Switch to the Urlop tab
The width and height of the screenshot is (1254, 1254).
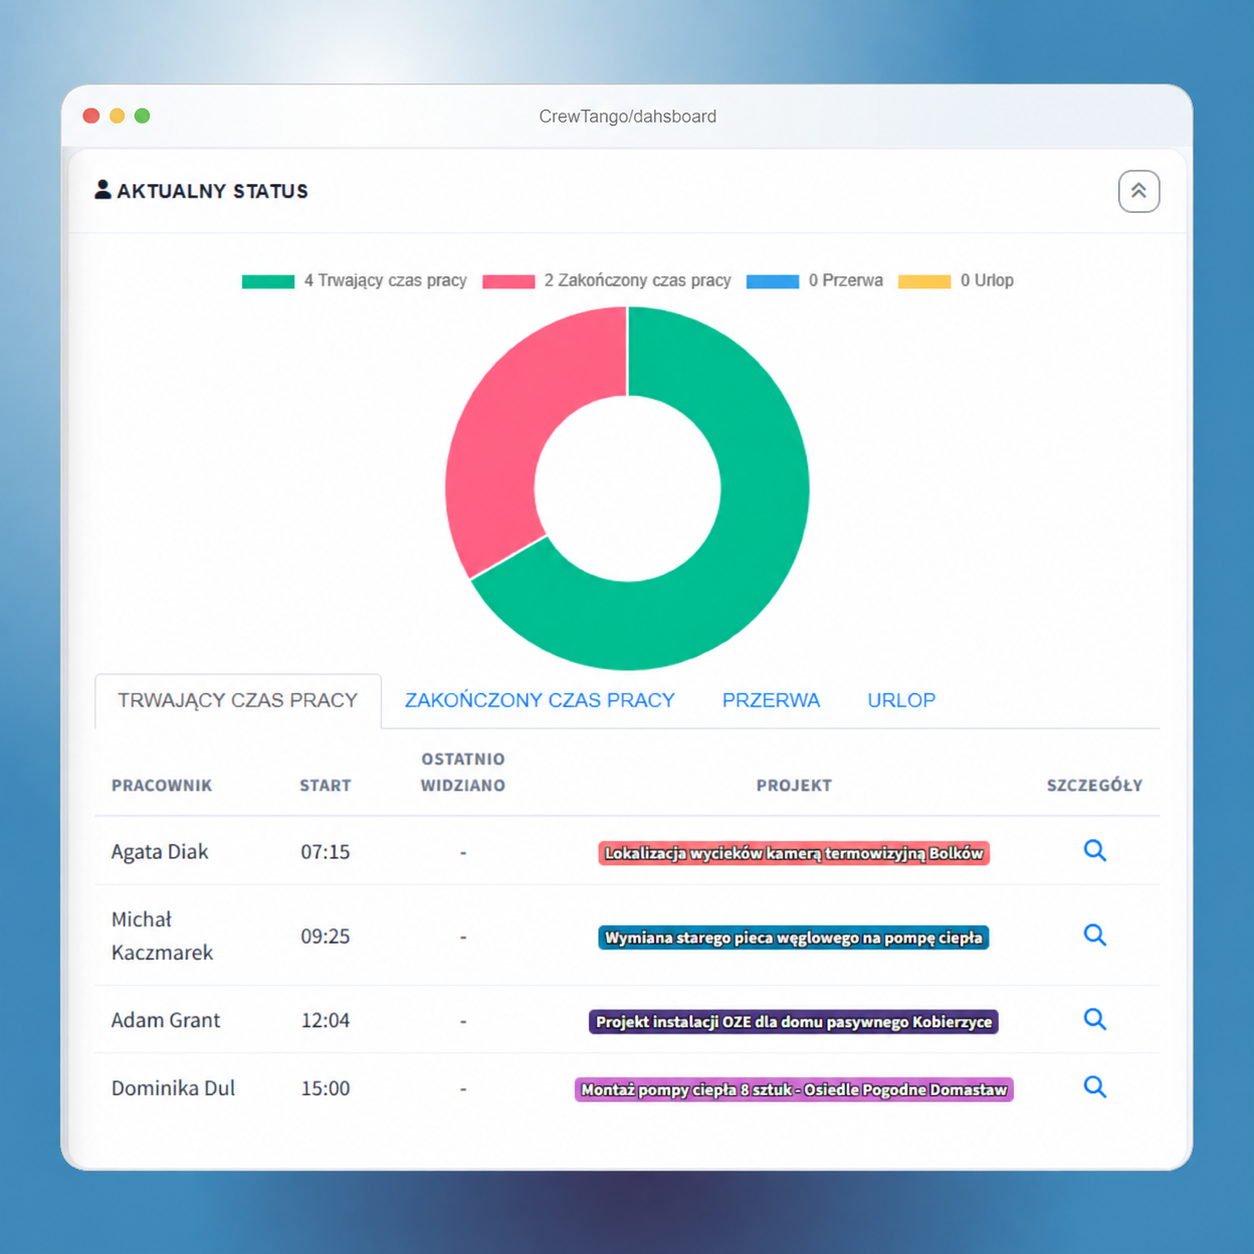tap(902, 701)
